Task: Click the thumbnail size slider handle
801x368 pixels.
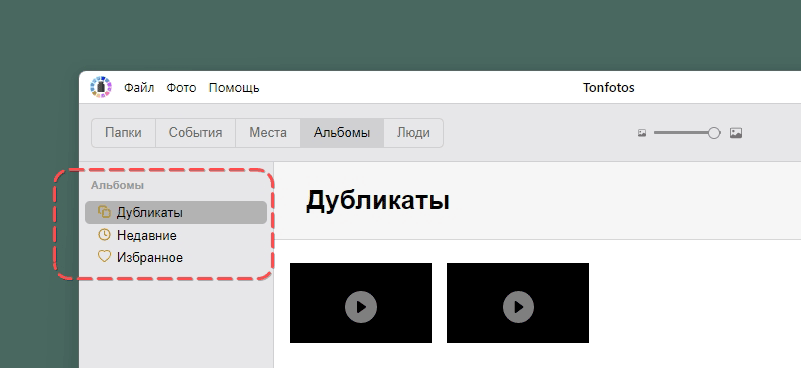Action: (714, 133)
